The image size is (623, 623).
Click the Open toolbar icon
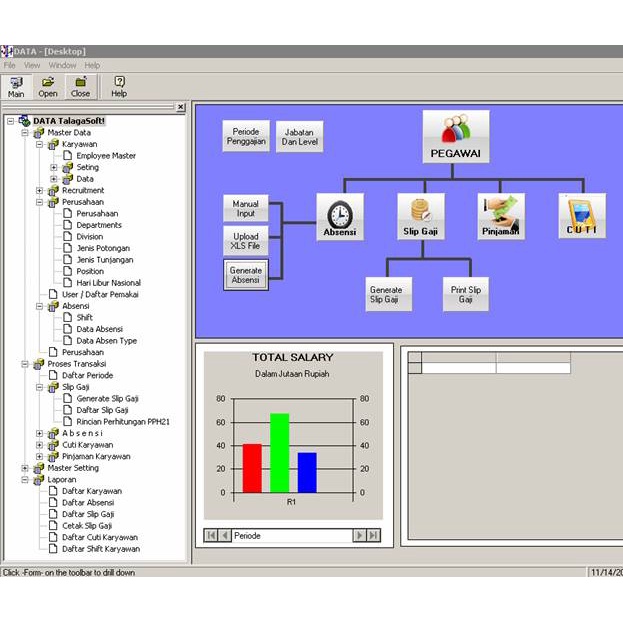48,87
